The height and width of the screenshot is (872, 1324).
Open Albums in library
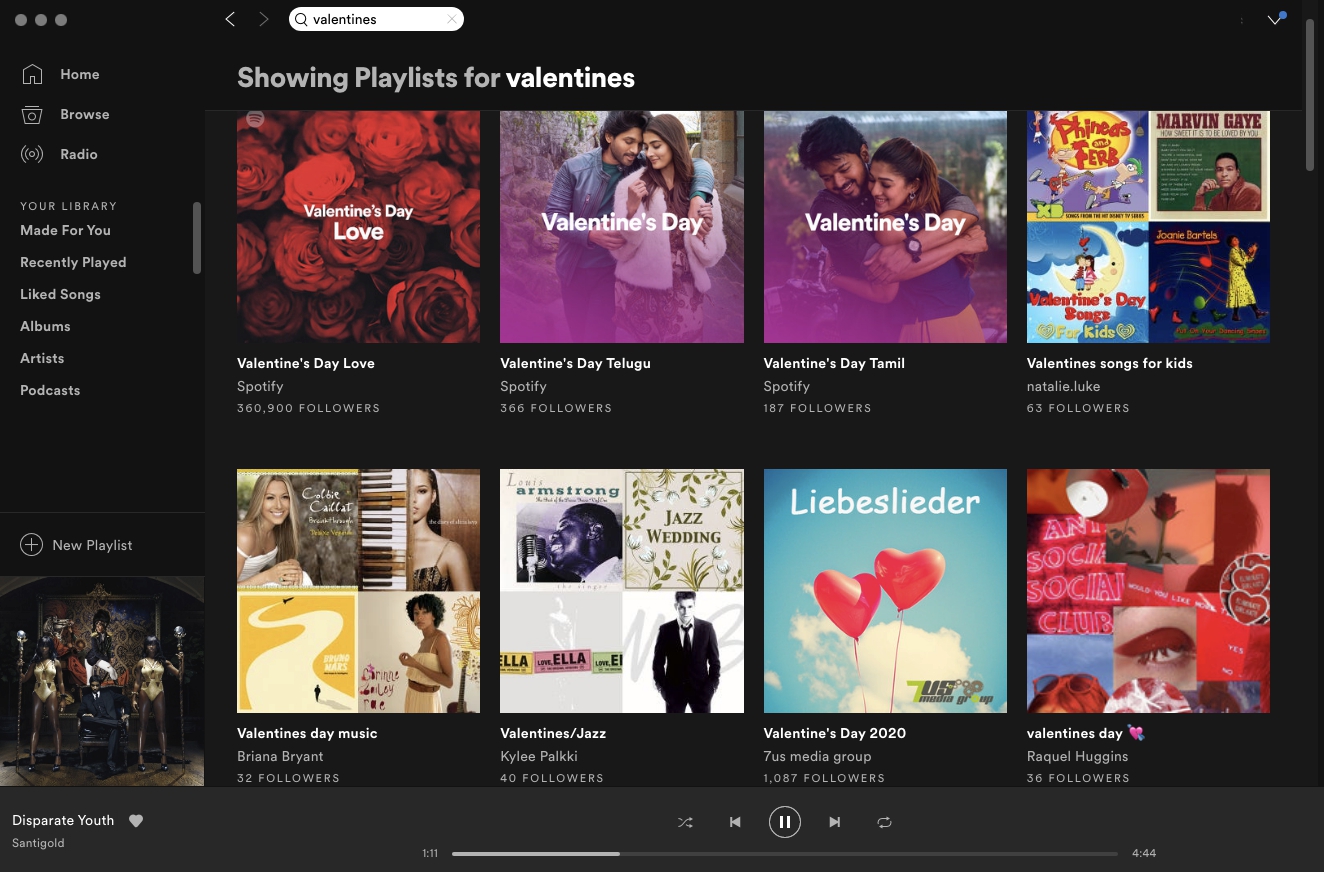(45, 326)
